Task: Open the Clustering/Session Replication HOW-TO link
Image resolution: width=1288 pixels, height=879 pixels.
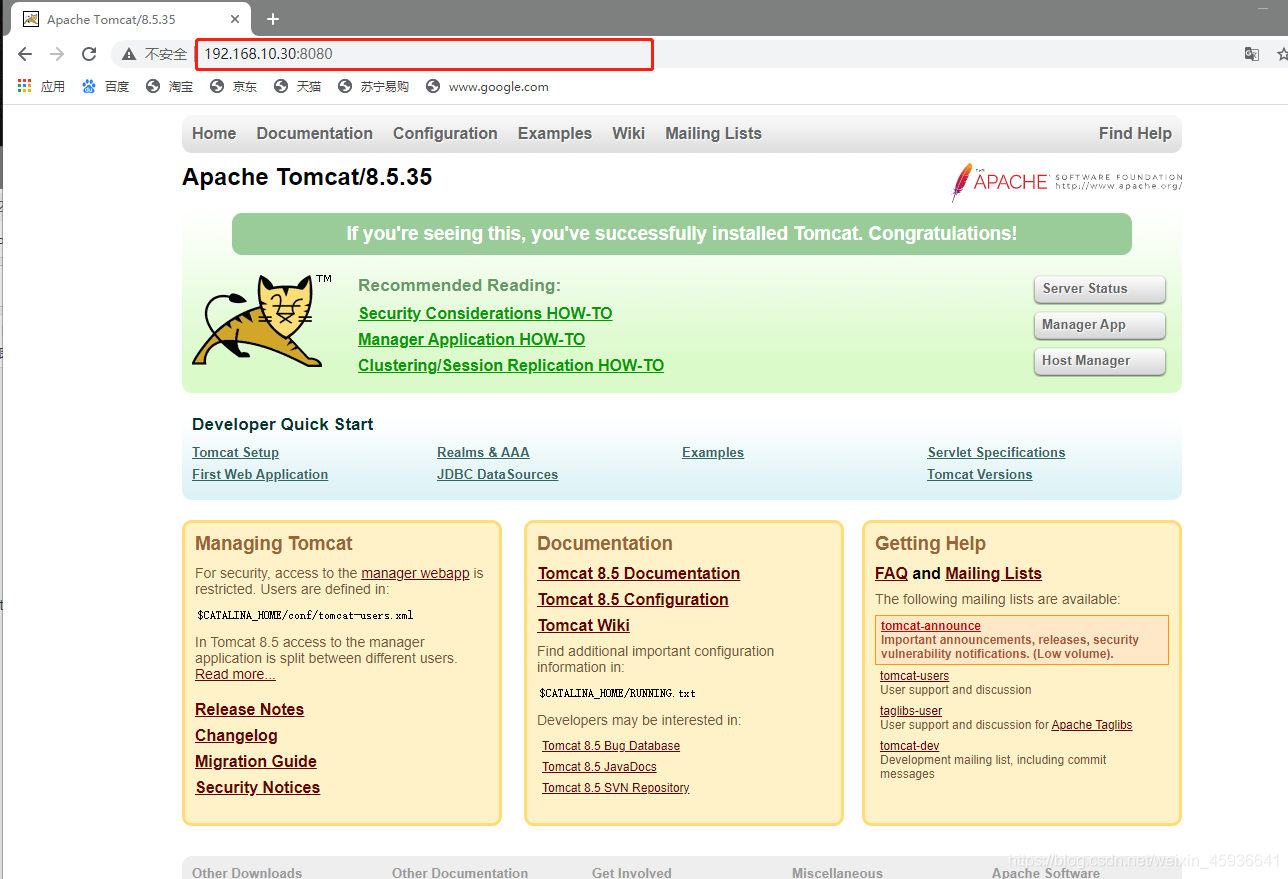Action: (x=511, y=365)
